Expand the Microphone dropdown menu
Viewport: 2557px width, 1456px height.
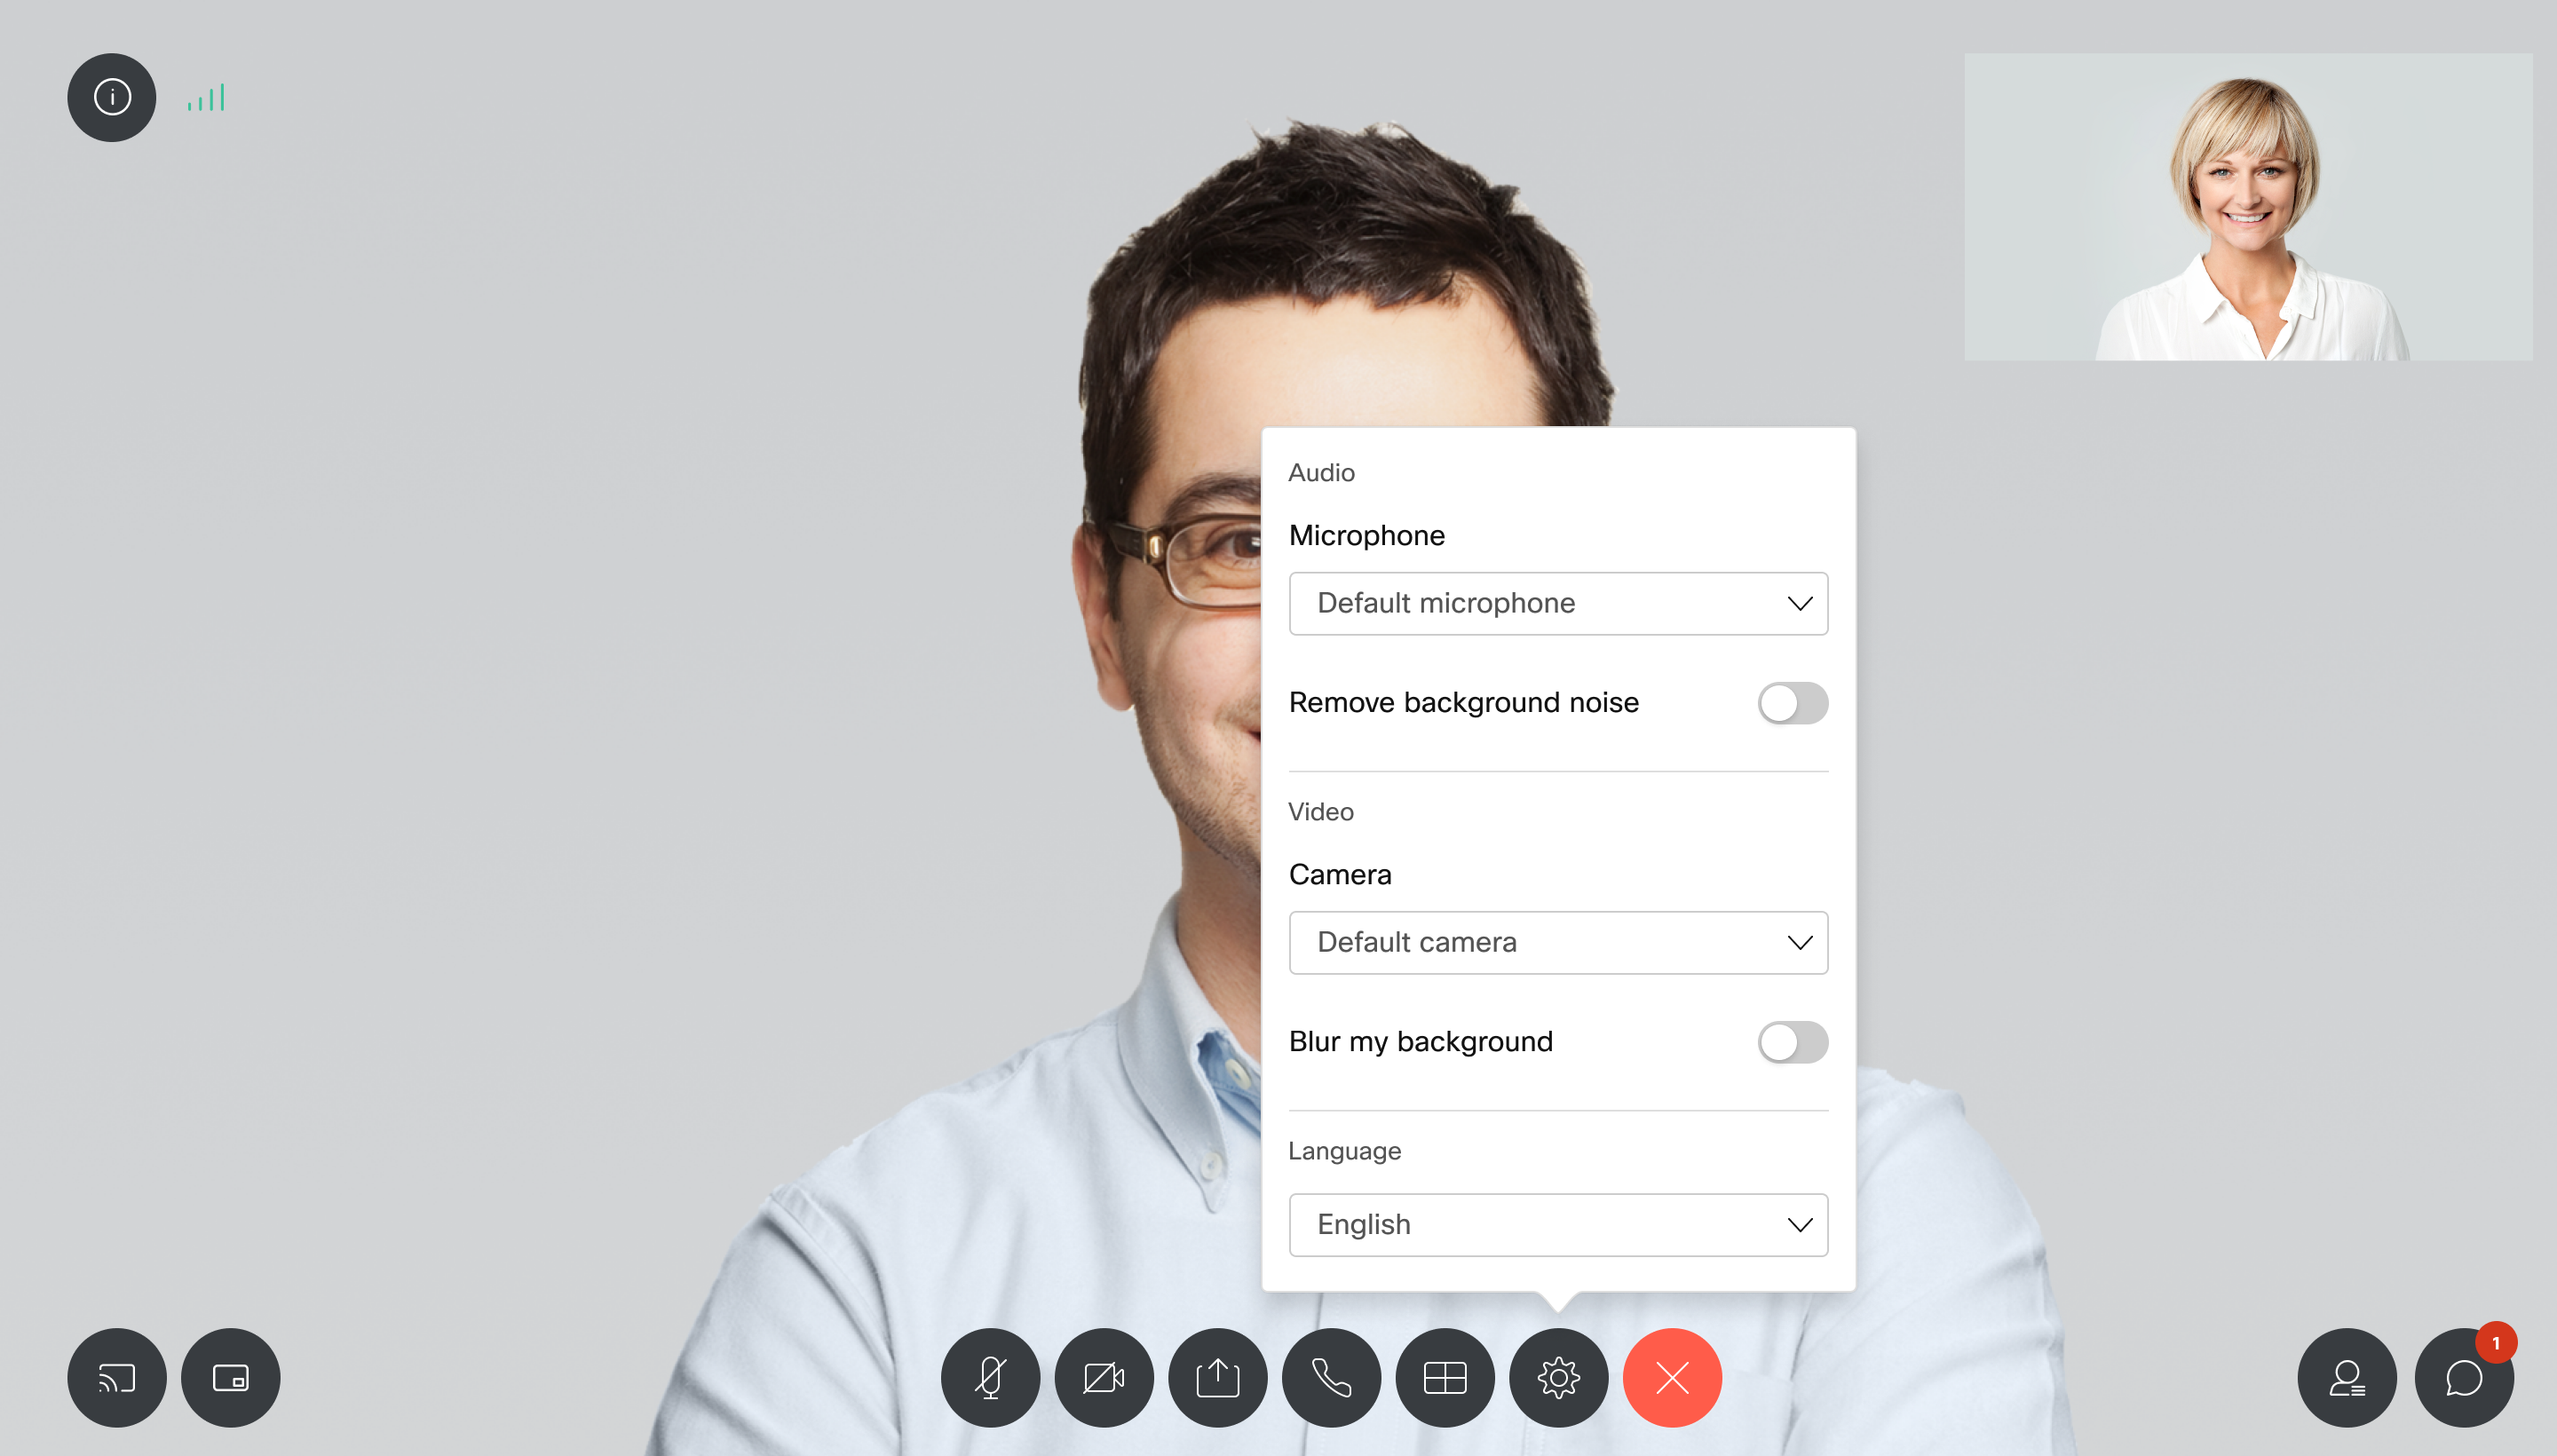[x=1559, y=603]
